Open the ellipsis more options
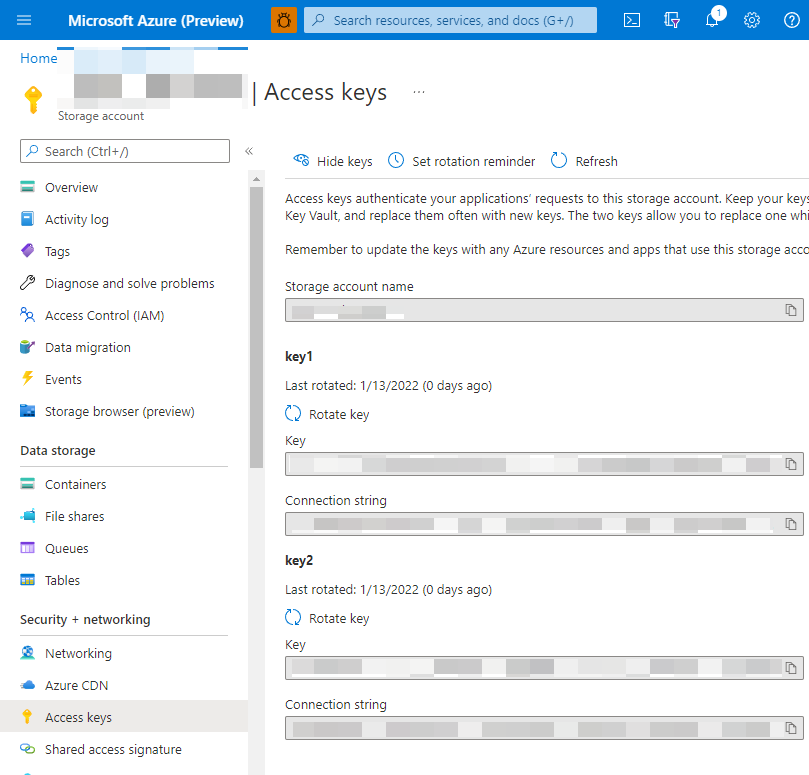 point(419,92)
